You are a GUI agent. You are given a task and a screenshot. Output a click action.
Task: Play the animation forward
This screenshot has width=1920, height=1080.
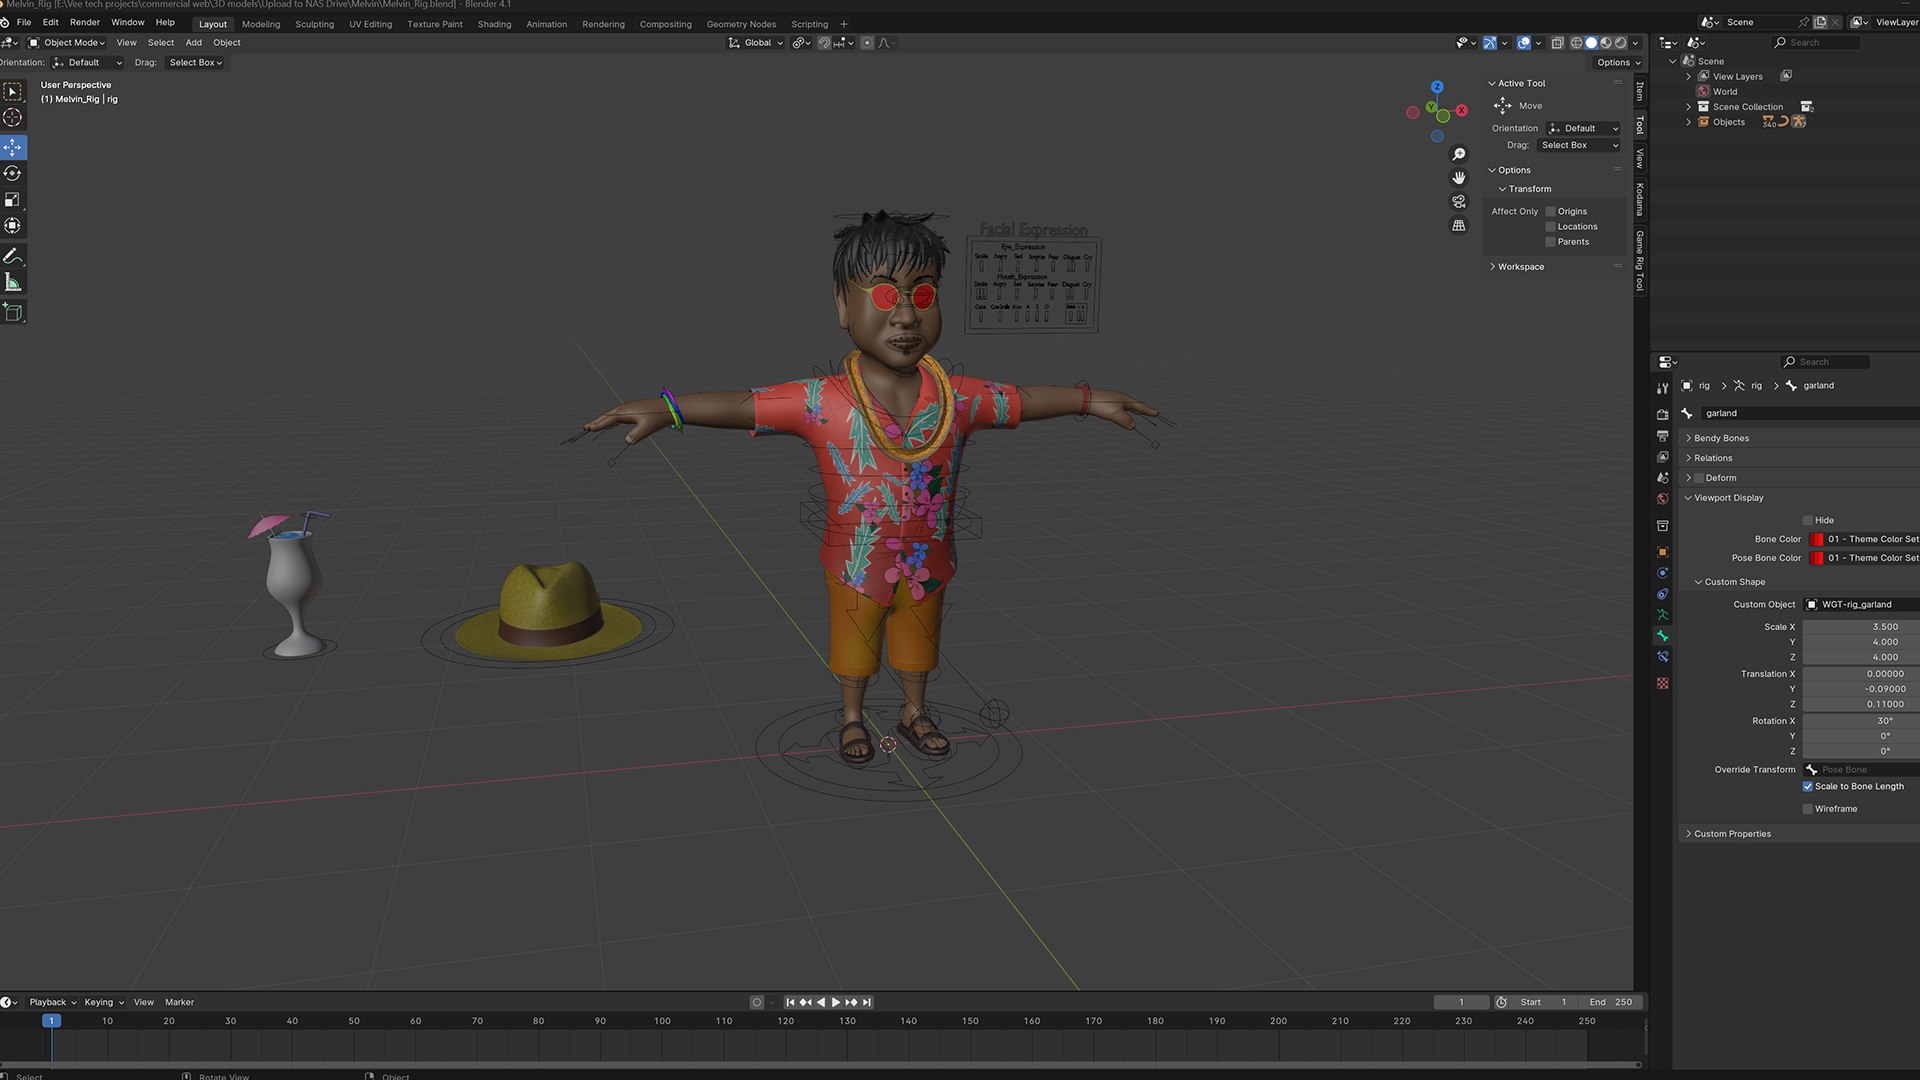(836, 1003)
